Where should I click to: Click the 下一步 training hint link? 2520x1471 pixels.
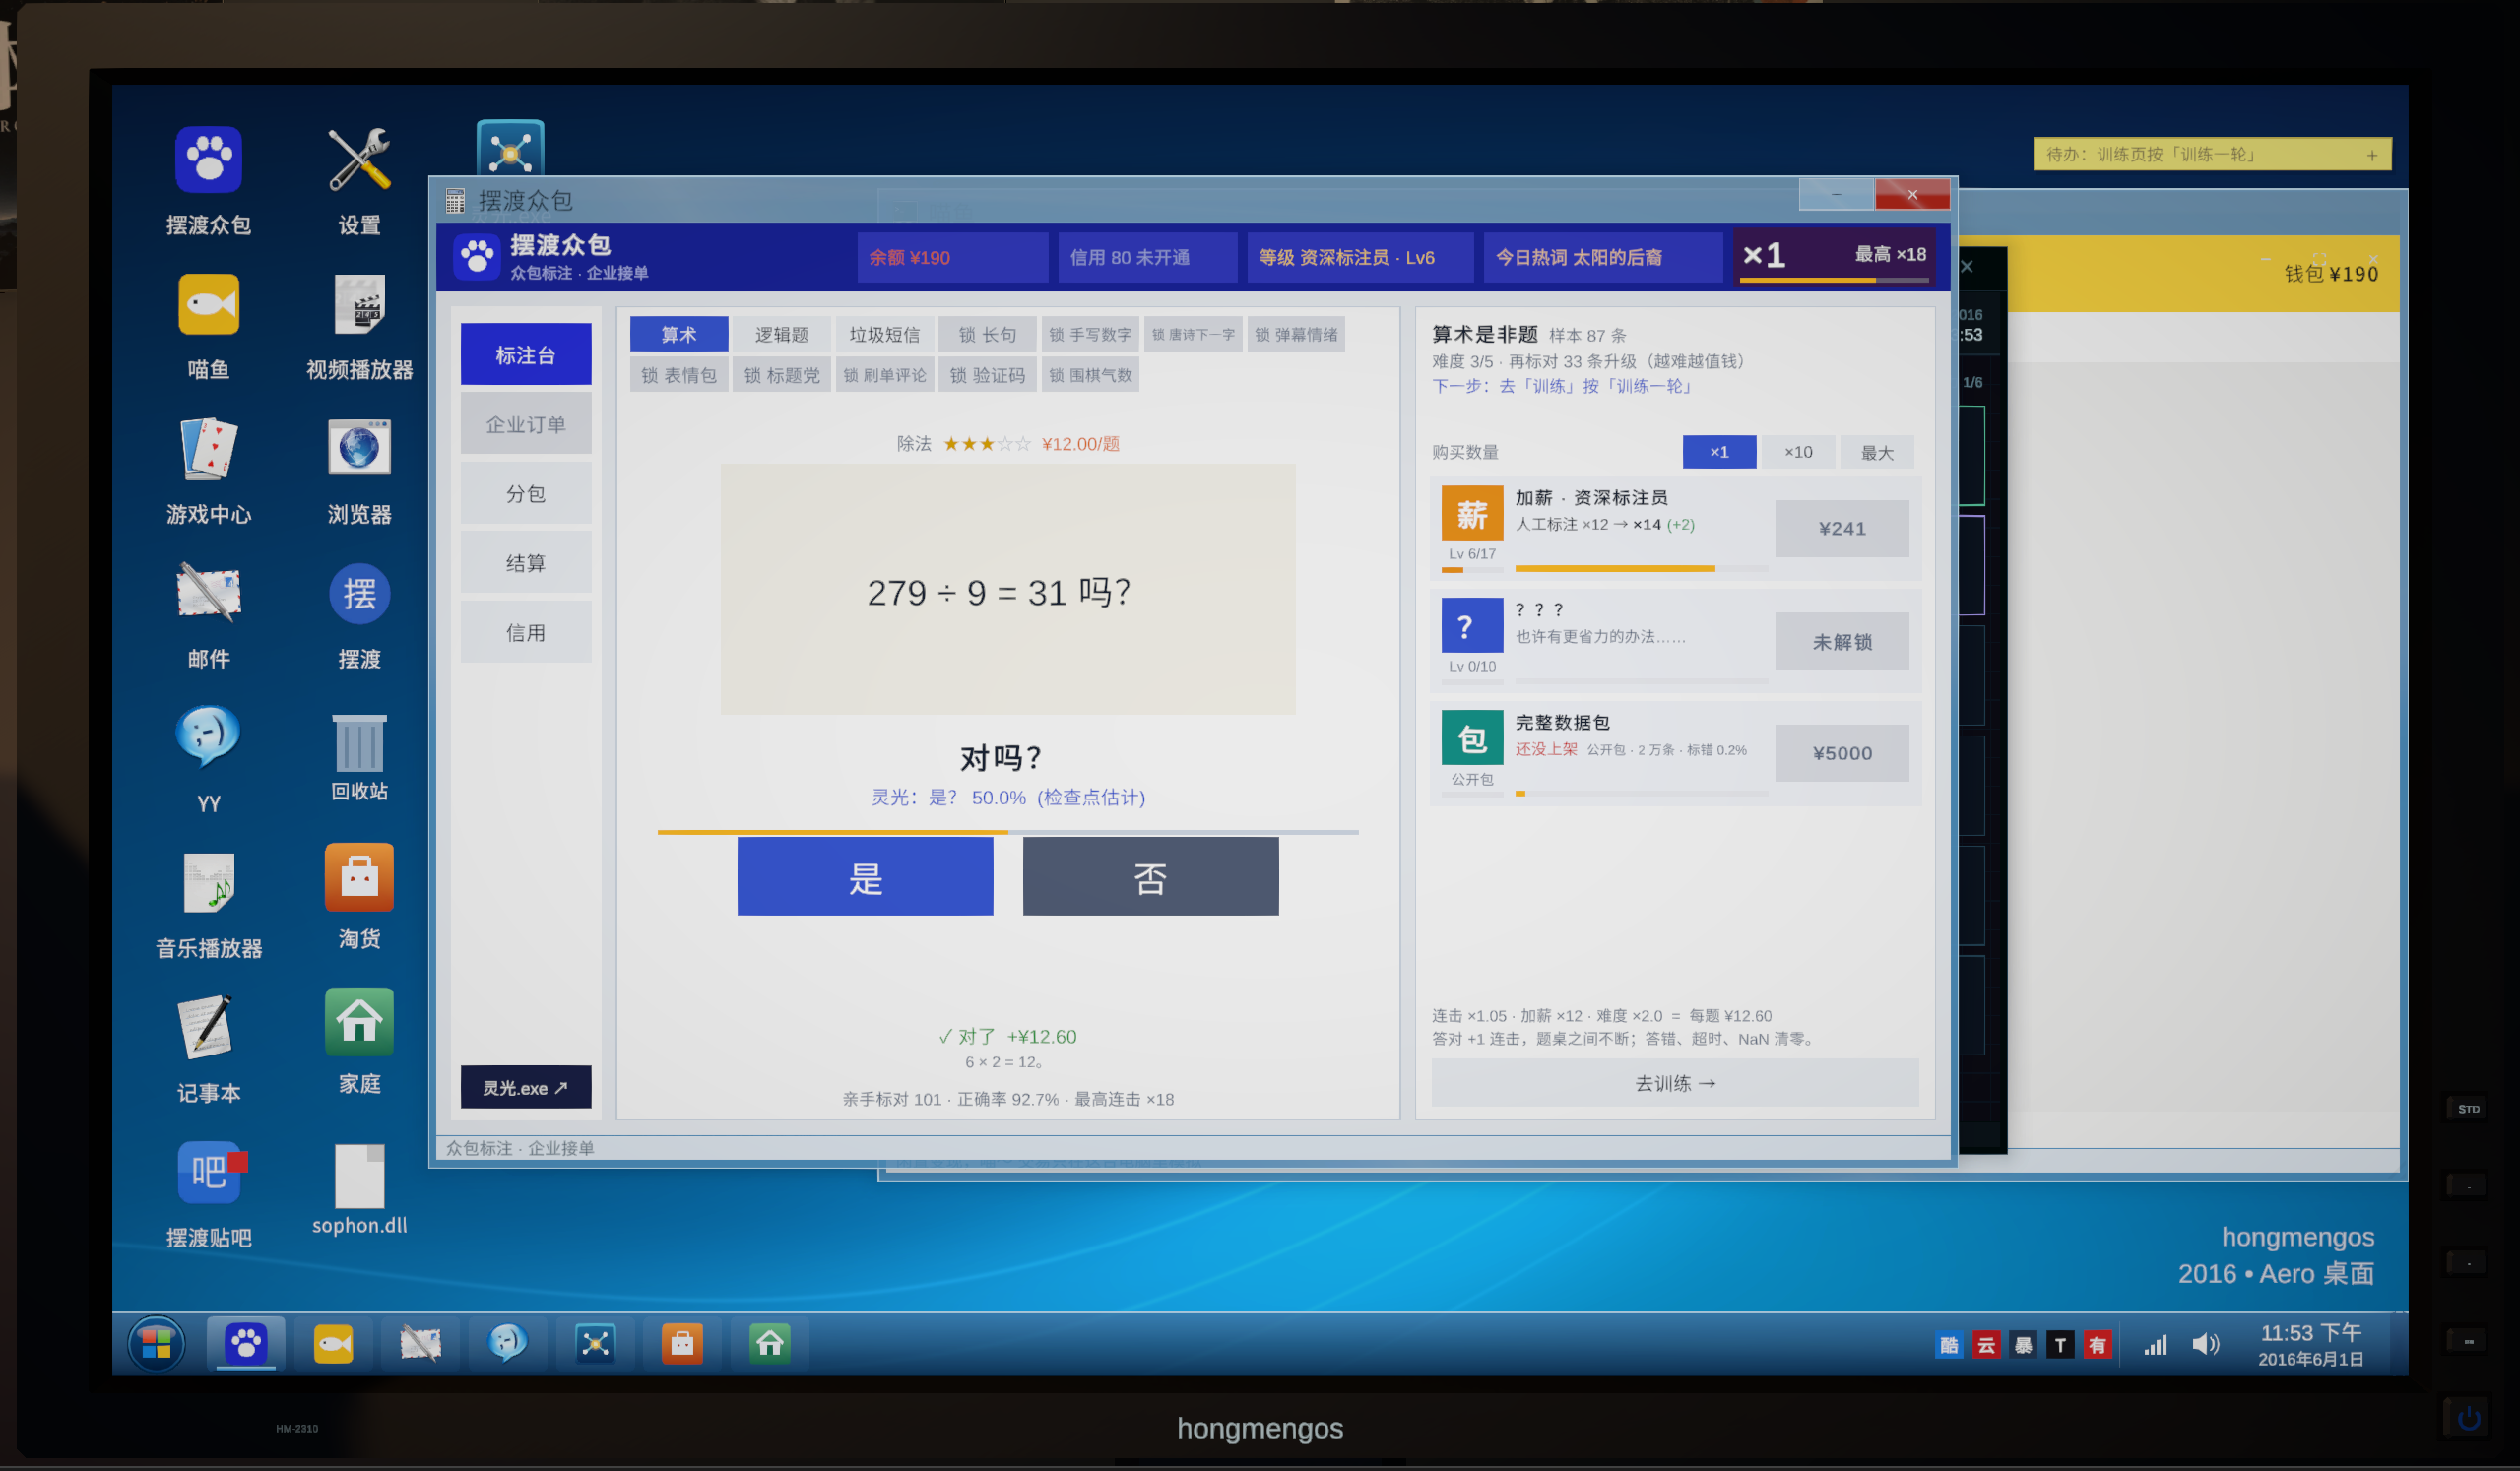click(x=1562, y=386)
